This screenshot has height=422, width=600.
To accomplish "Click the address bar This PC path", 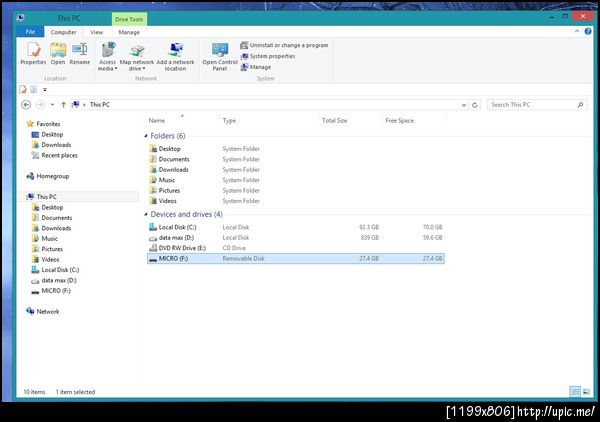I will pyautogui.click(x=99, y=104).
